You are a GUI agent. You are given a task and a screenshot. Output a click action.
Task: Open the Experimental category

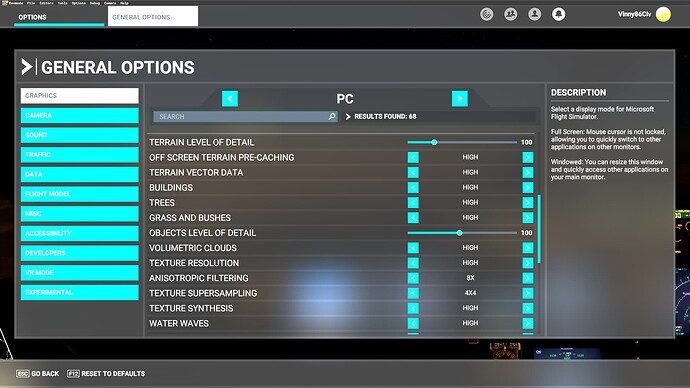click(80, 293)
